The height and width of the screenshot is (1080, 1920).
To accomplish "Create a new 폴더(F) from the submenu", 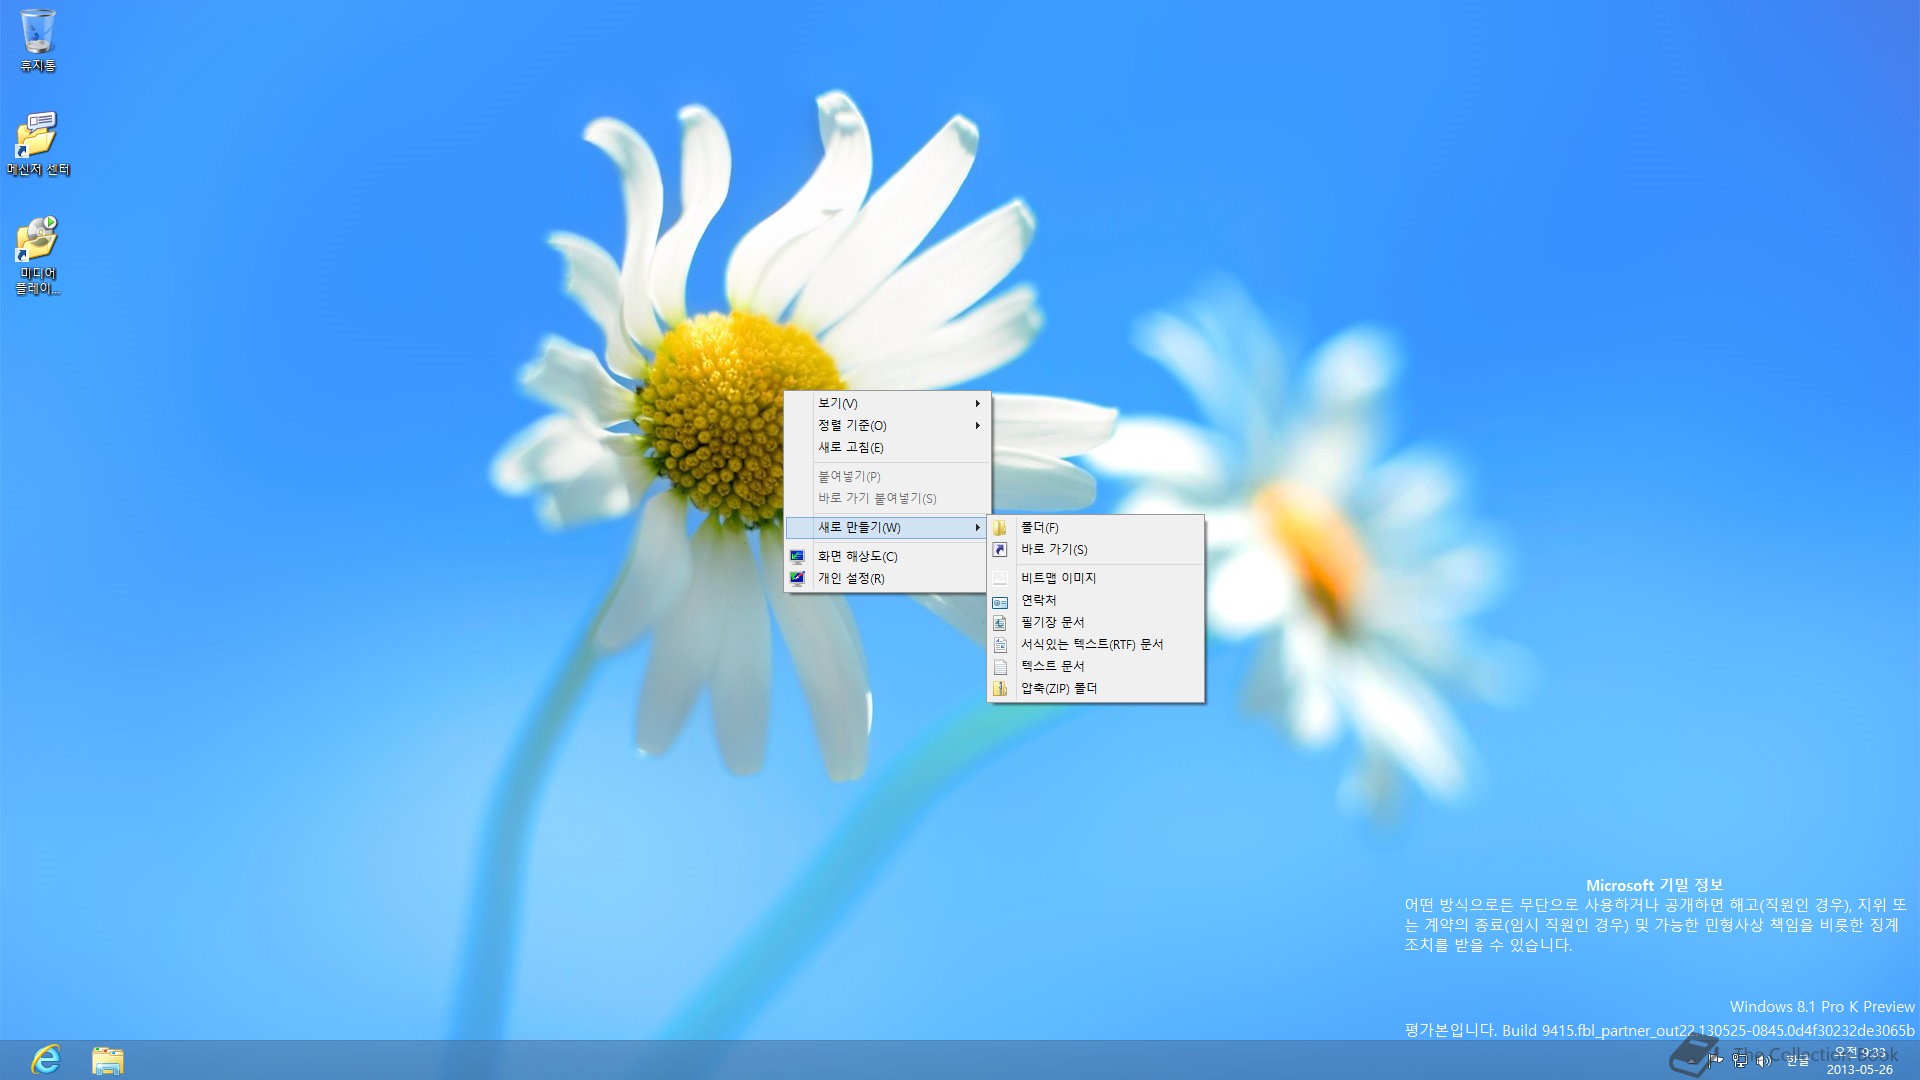I will [1096, 527].
